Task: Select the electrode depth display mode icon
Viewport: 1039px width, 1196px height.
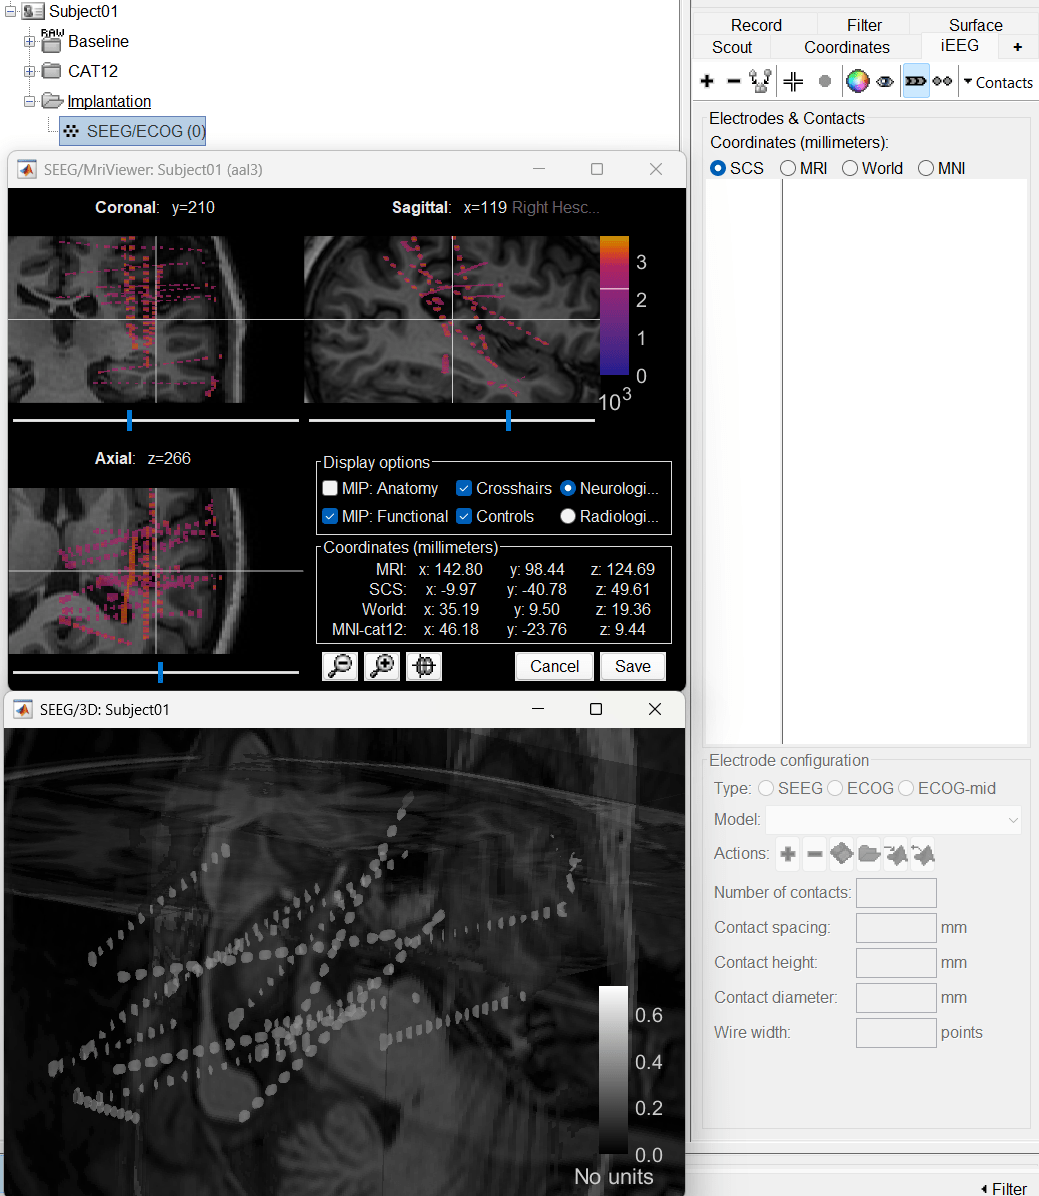Action: pyautogui.click(x=915, y=82)
